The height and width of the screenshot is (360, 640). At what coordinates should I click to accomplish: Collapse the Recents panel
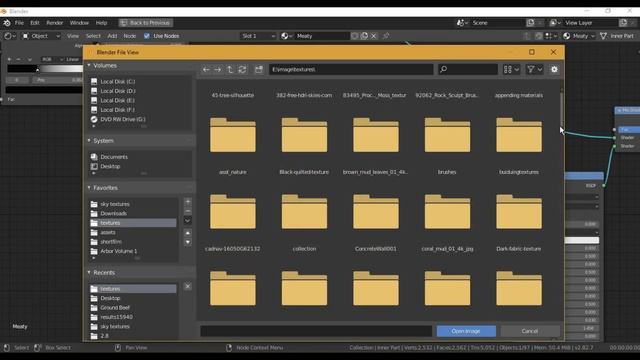point(89,272)
